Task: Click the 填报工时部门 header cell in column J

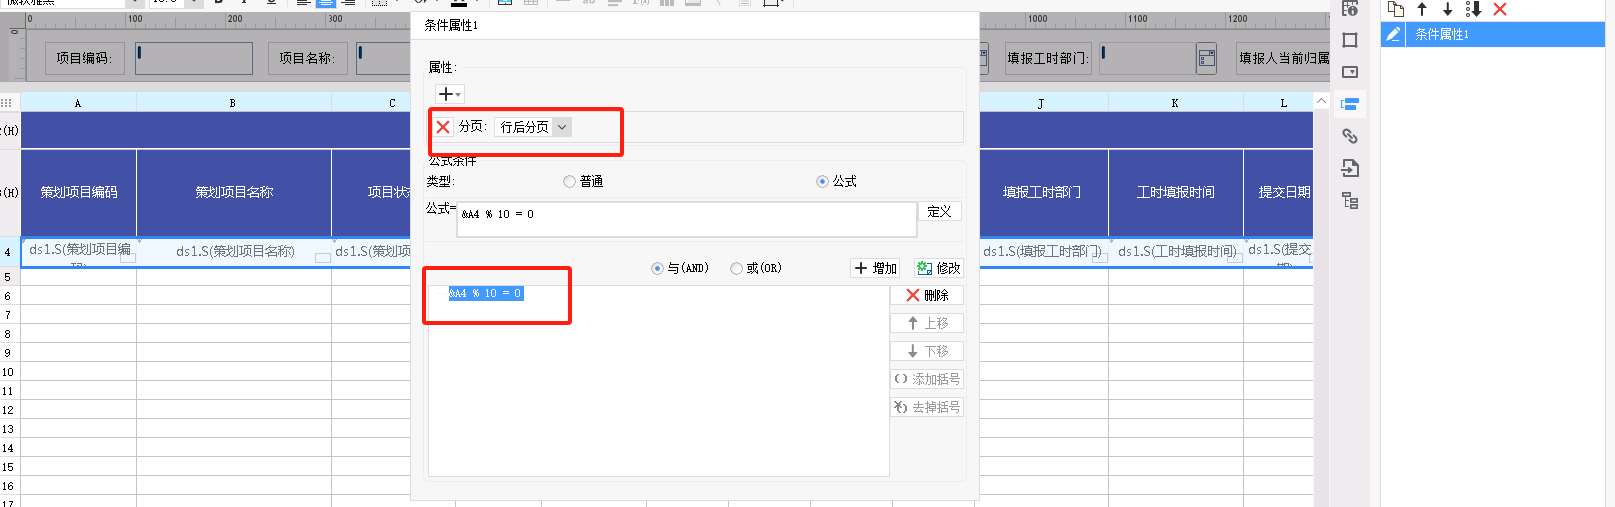Action: pyautogui.click(x=1042, y=192)
